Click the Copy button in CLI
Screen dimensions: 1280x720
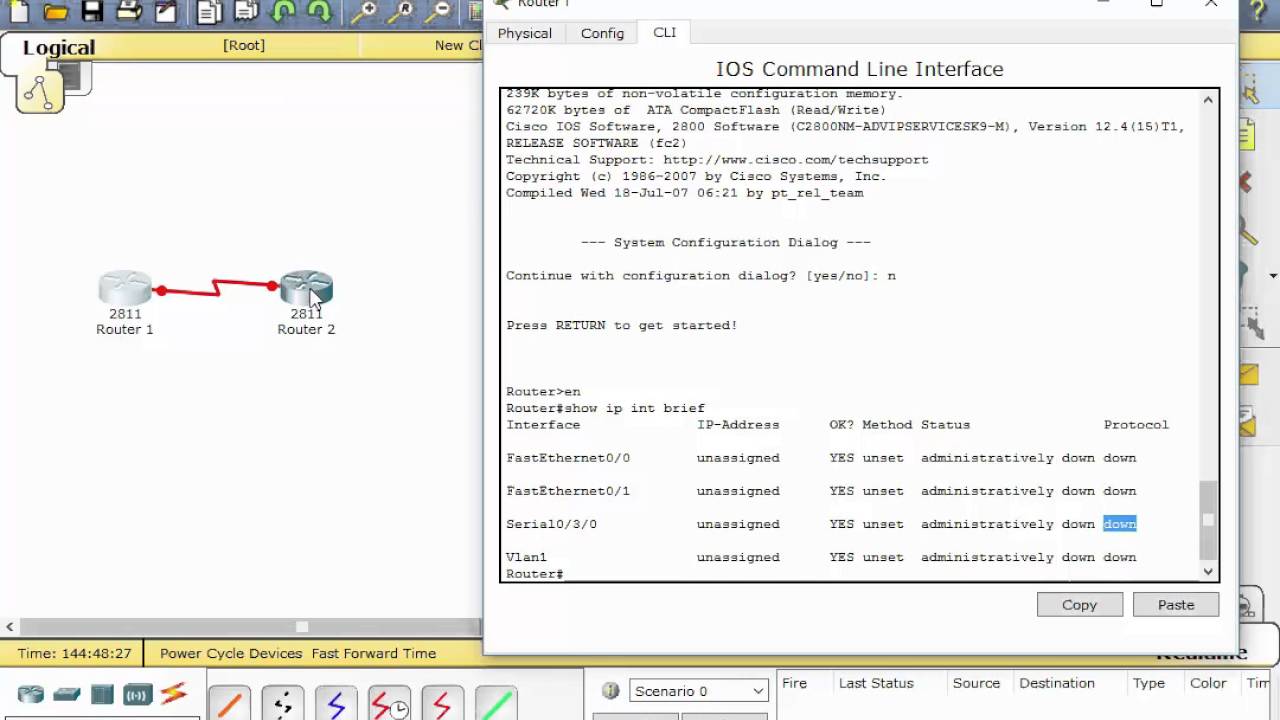pos(1080,605)
